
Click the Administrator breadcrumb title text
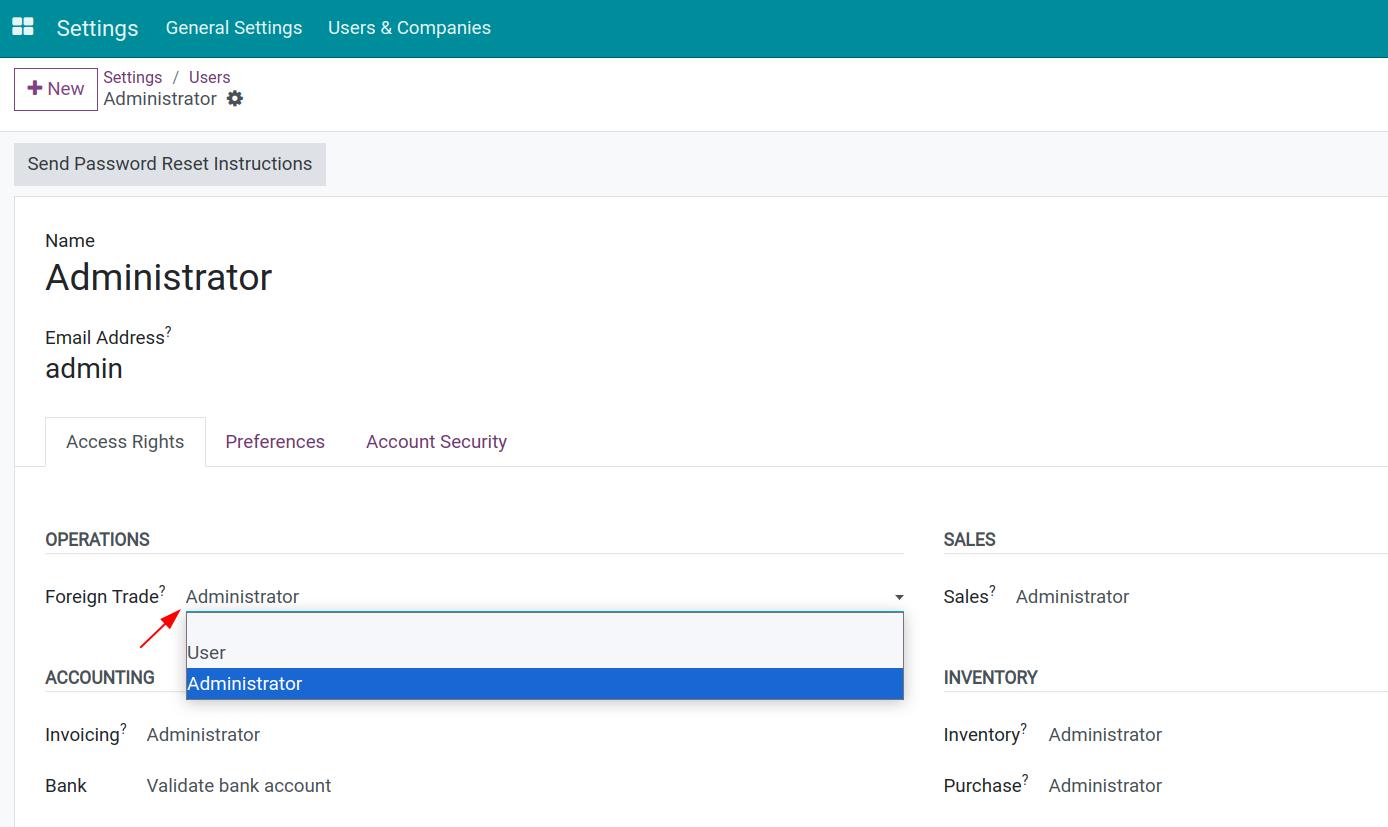pyautogui.click(x=160, y=99)
